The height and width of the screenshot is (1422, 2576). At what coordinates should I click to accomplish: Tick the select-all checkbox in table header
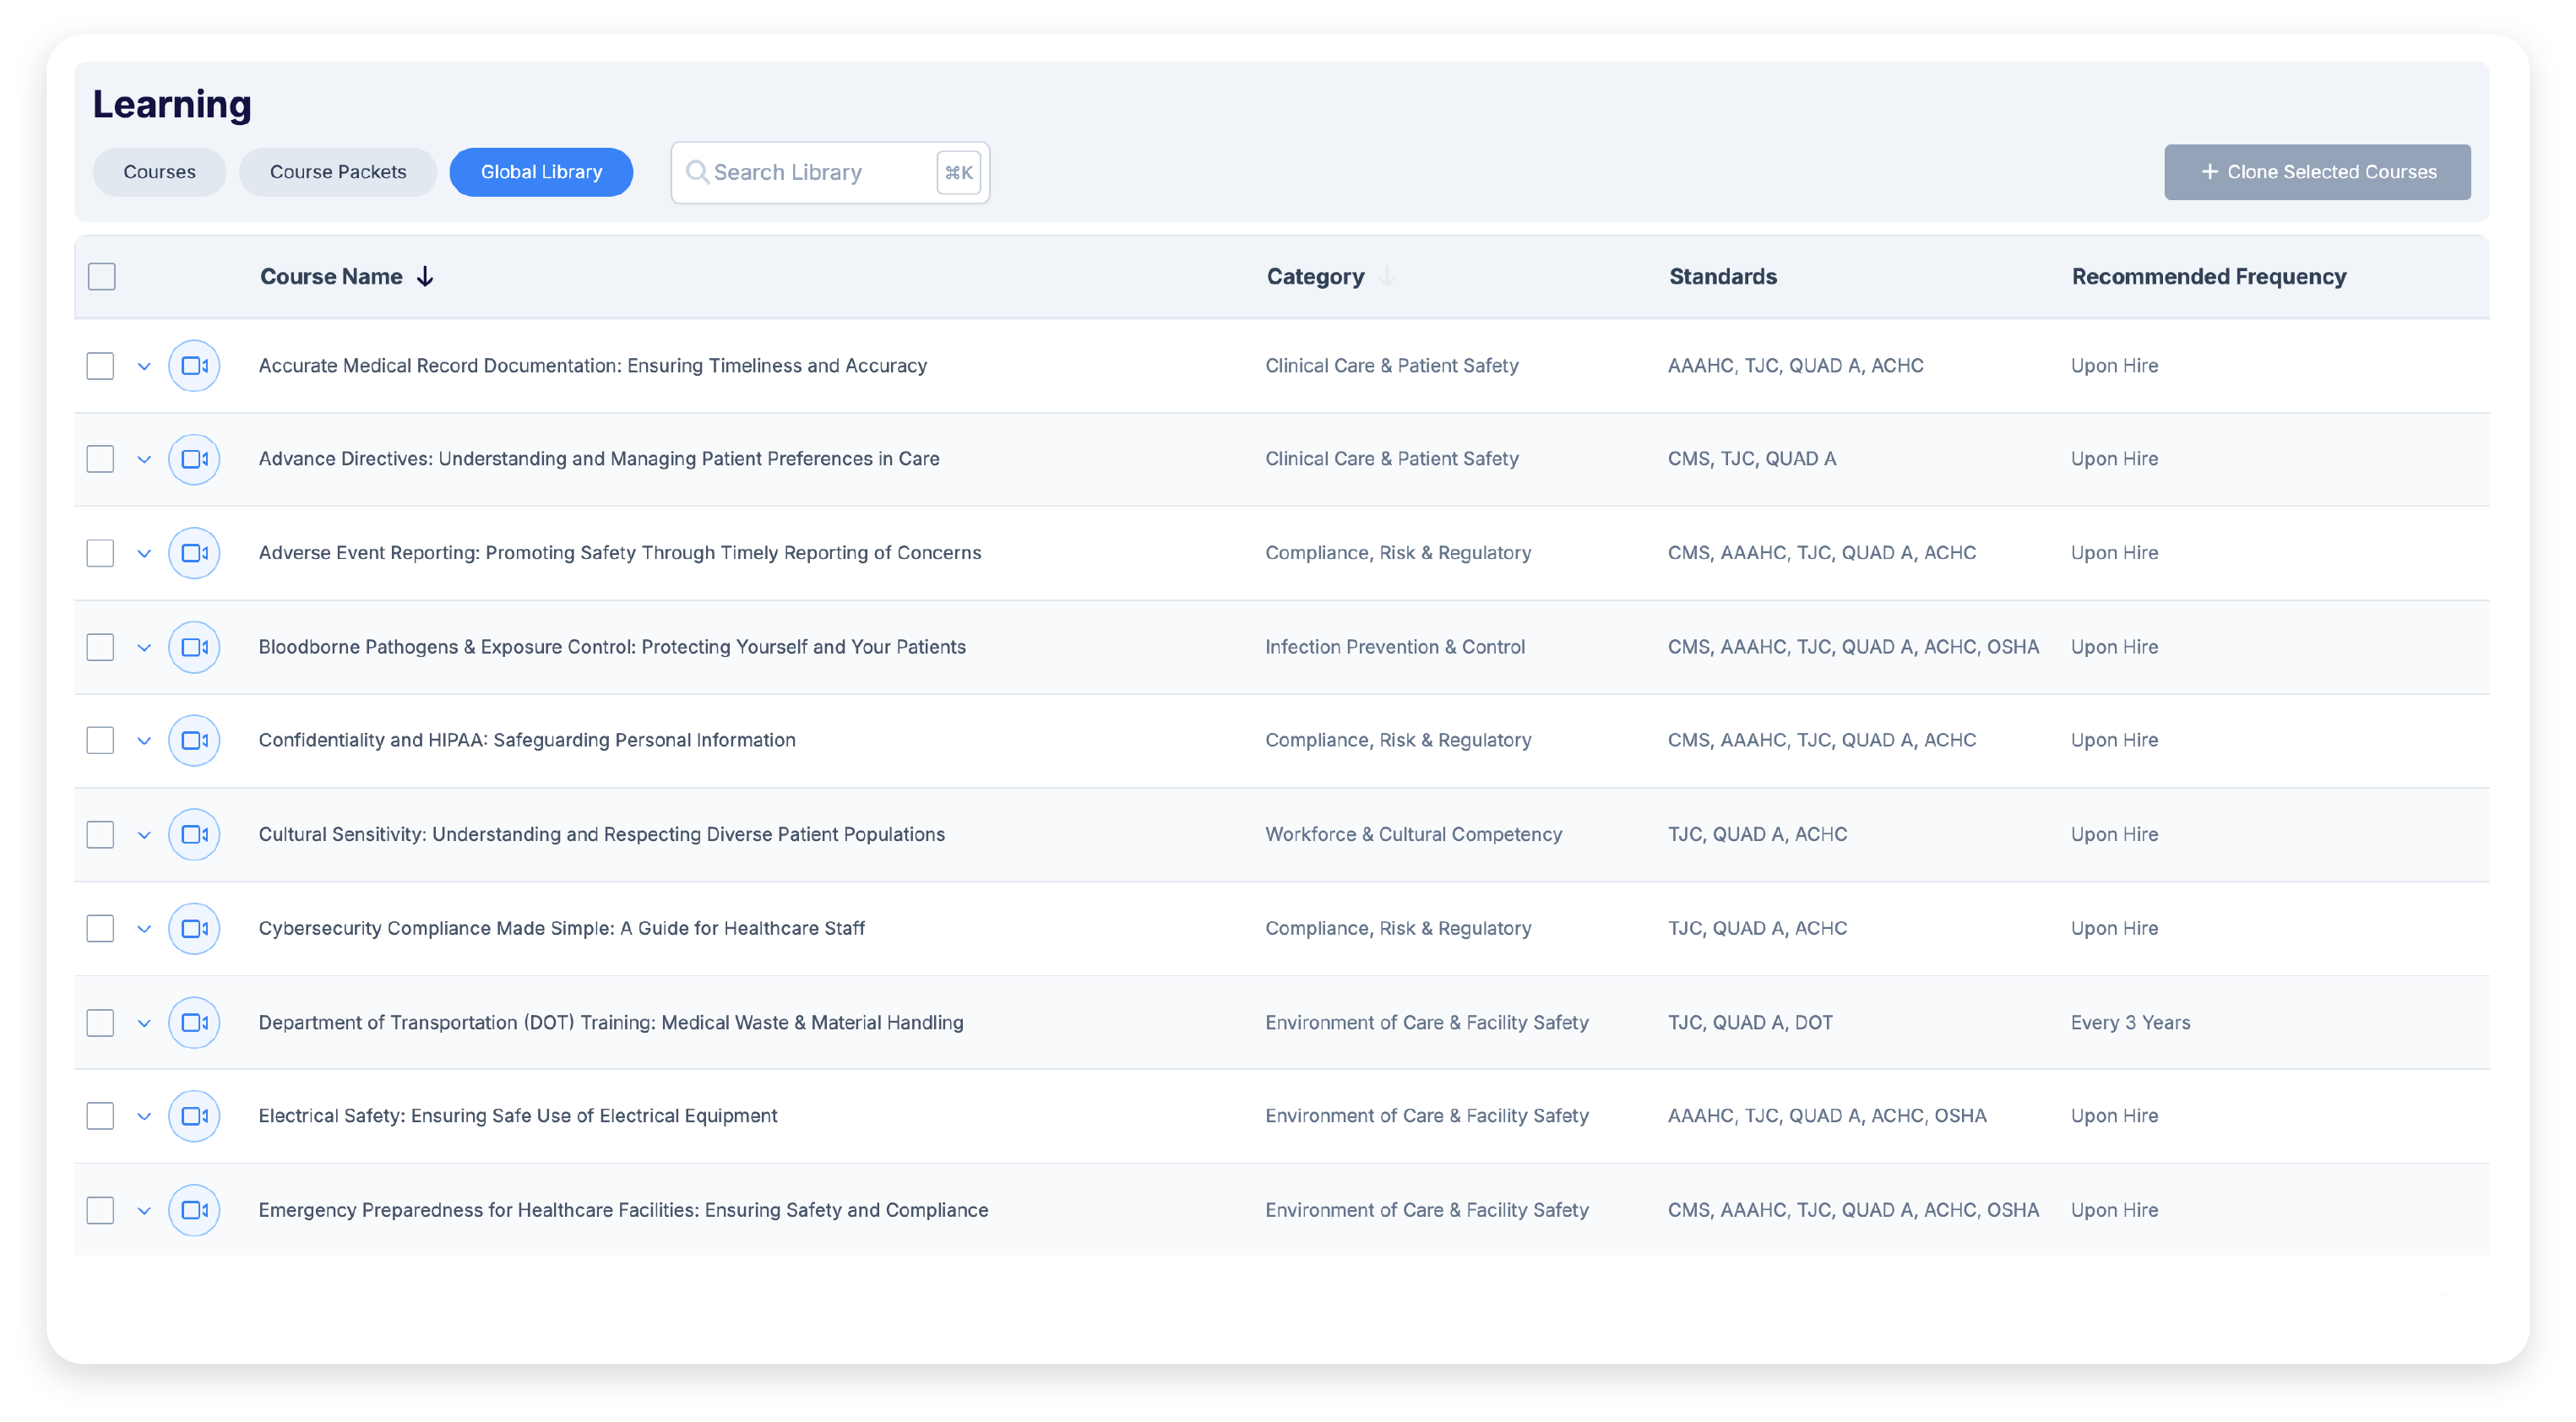(x=102, y=277)
